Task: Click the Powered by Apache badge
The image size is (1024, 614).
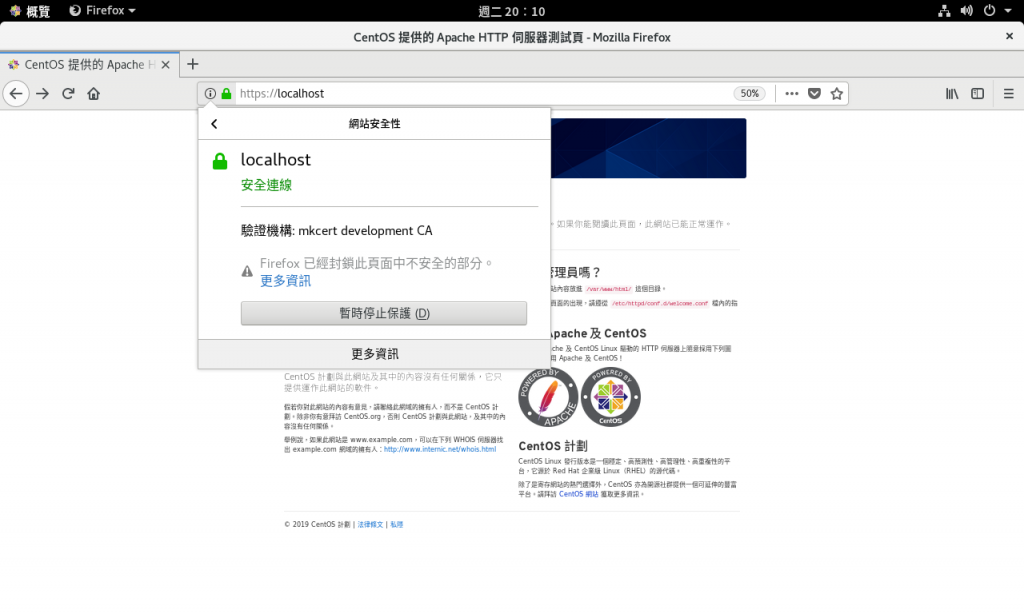Action: [547, 397]
